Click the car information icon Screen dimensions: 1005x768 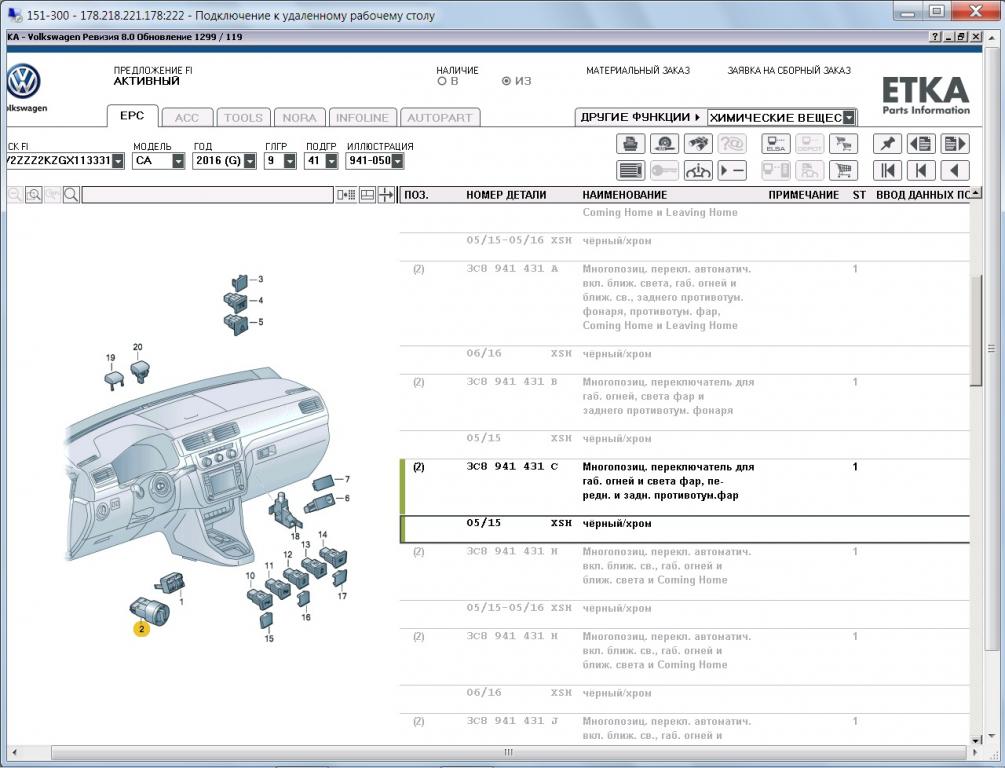698,171
